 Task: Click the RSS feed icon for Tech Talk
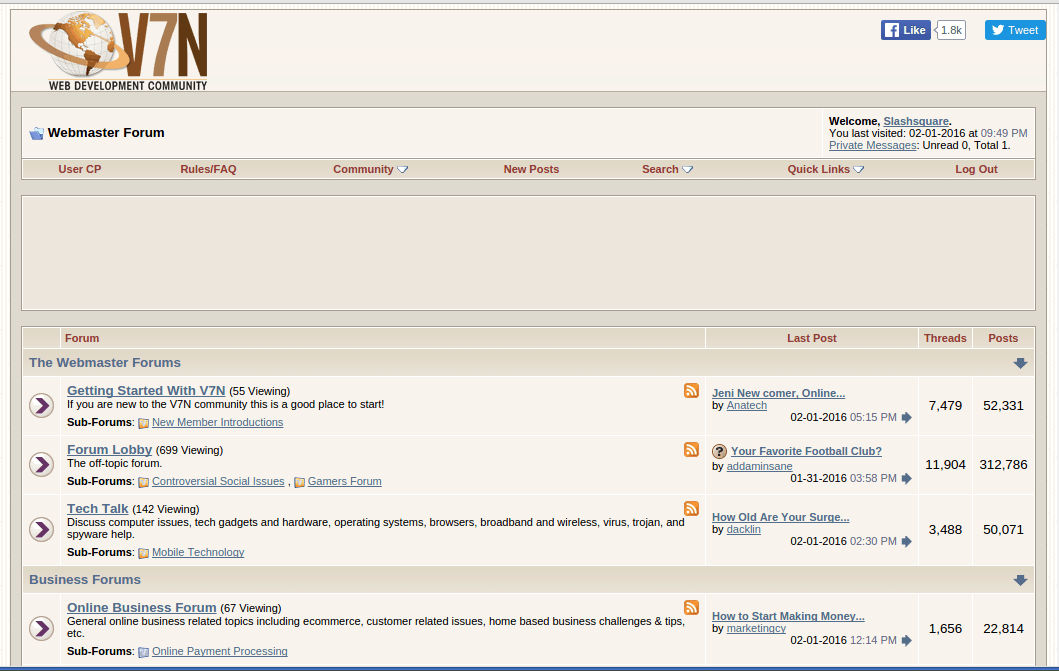tap(691, 509)
